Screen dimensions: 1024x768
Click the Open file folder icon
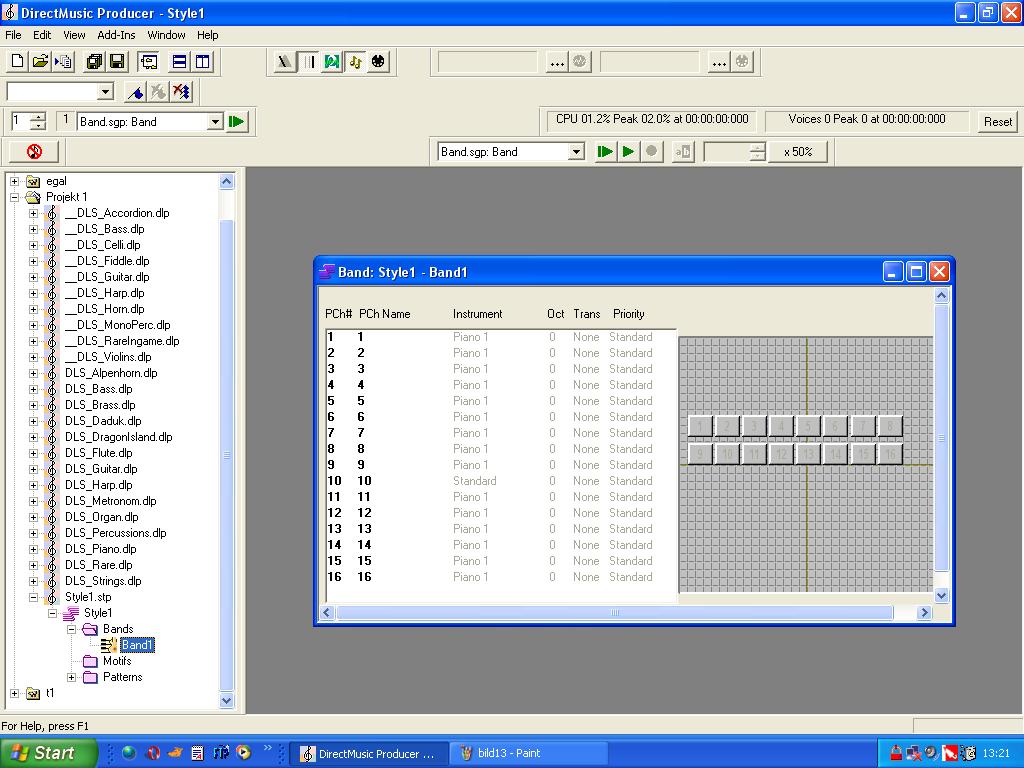click(x=40, y=62)
